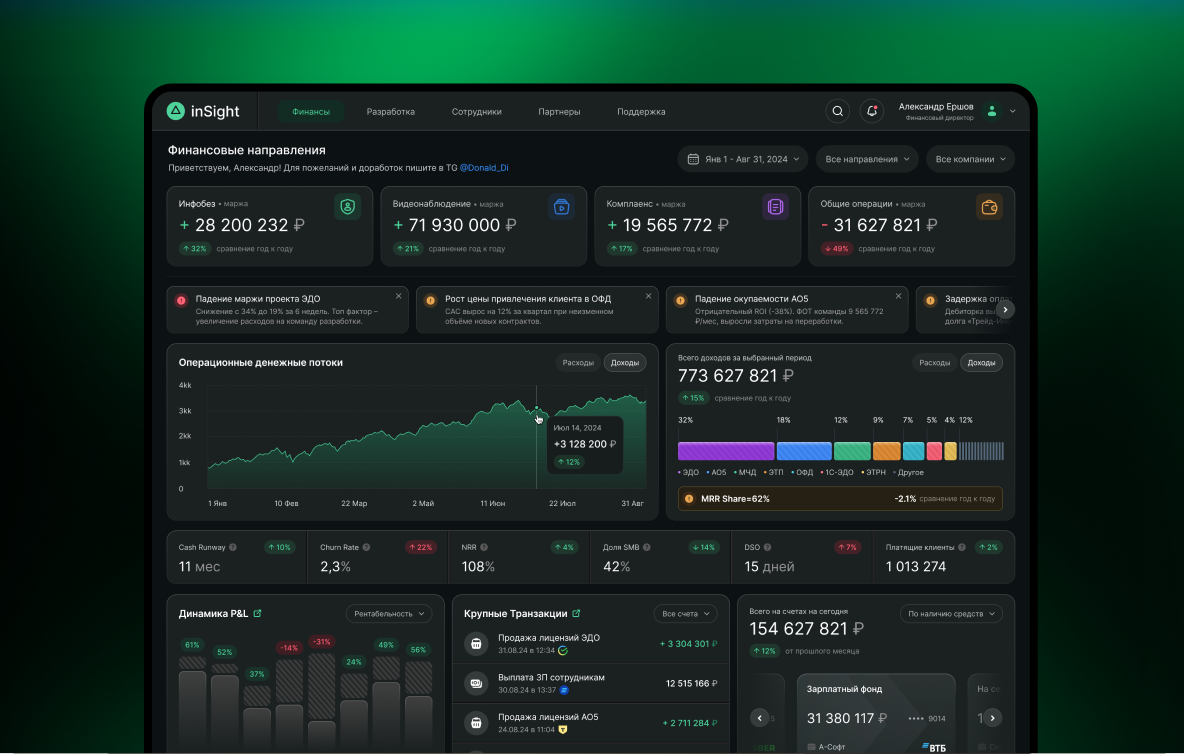
Task: Toggle Расходы in the total income panel
Action: (935, 362)
